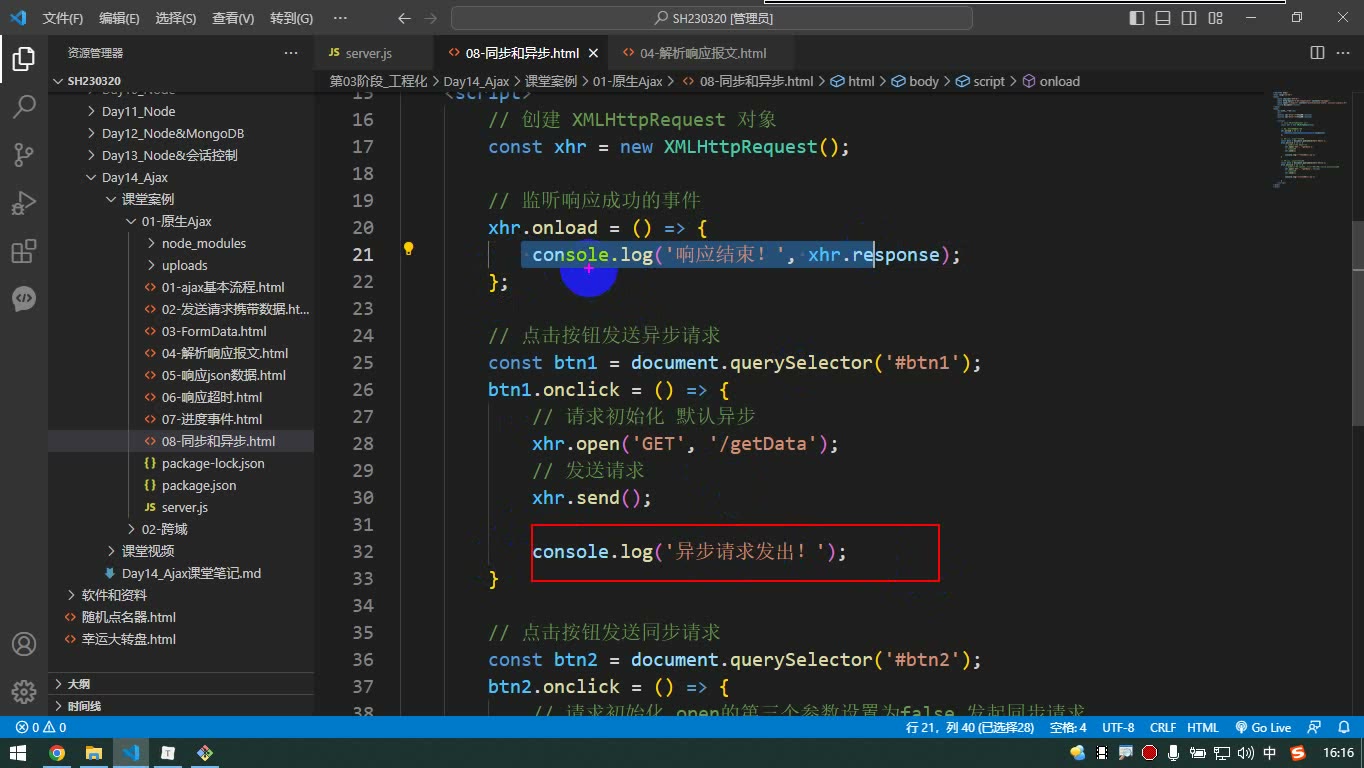The height and width of the screenshot is (768, 1364).
Task: Click the SH230320 command center search box
Action: pyautogui.click(x=713, y=18)
